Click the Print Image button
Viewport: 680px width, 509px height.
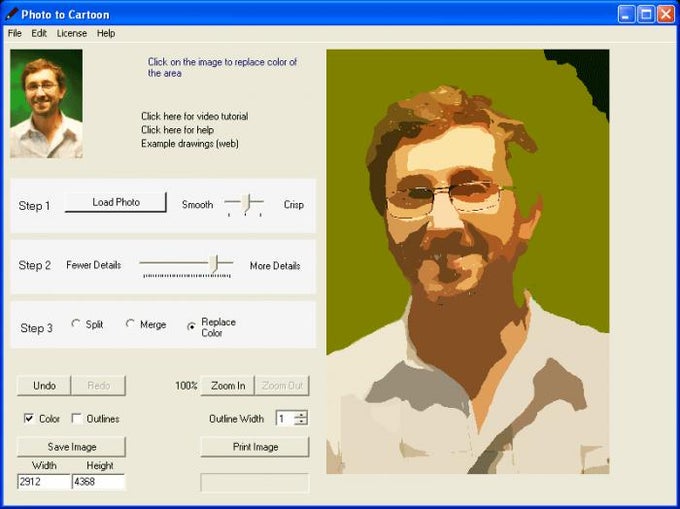point(255,447)
